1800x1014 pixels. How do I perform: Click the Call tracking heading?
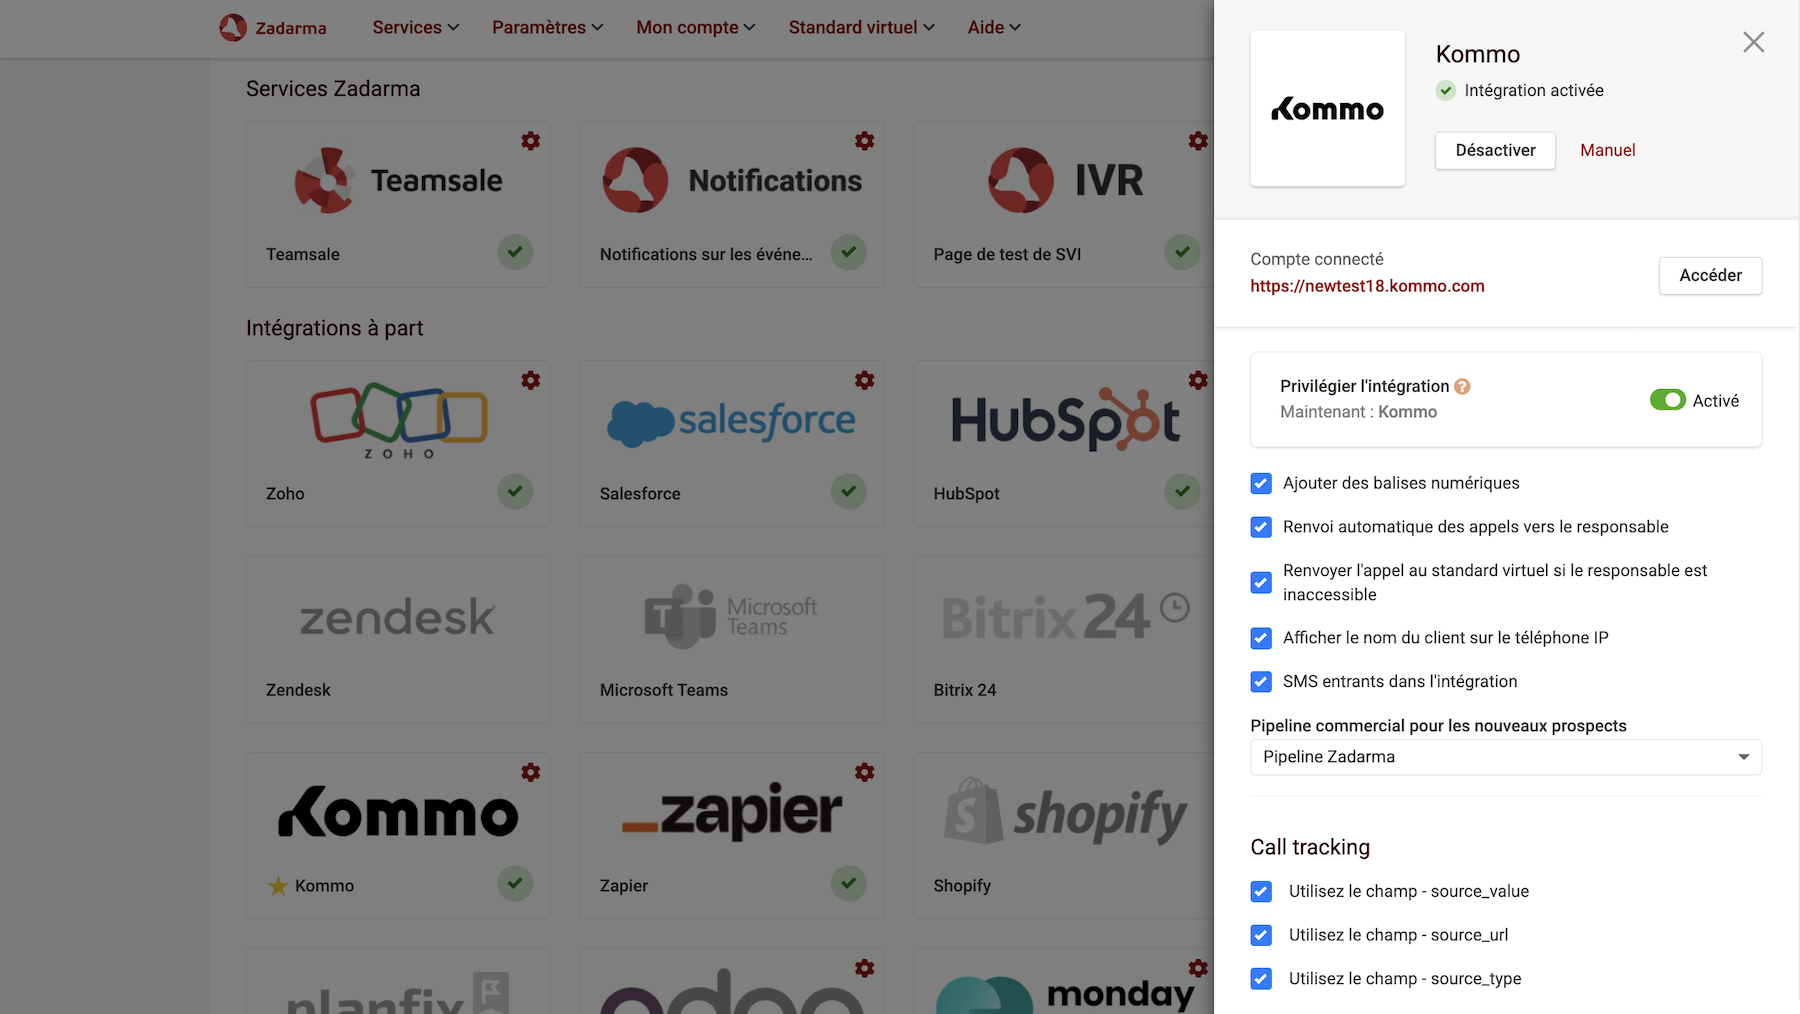click(x=1310, y=847)
